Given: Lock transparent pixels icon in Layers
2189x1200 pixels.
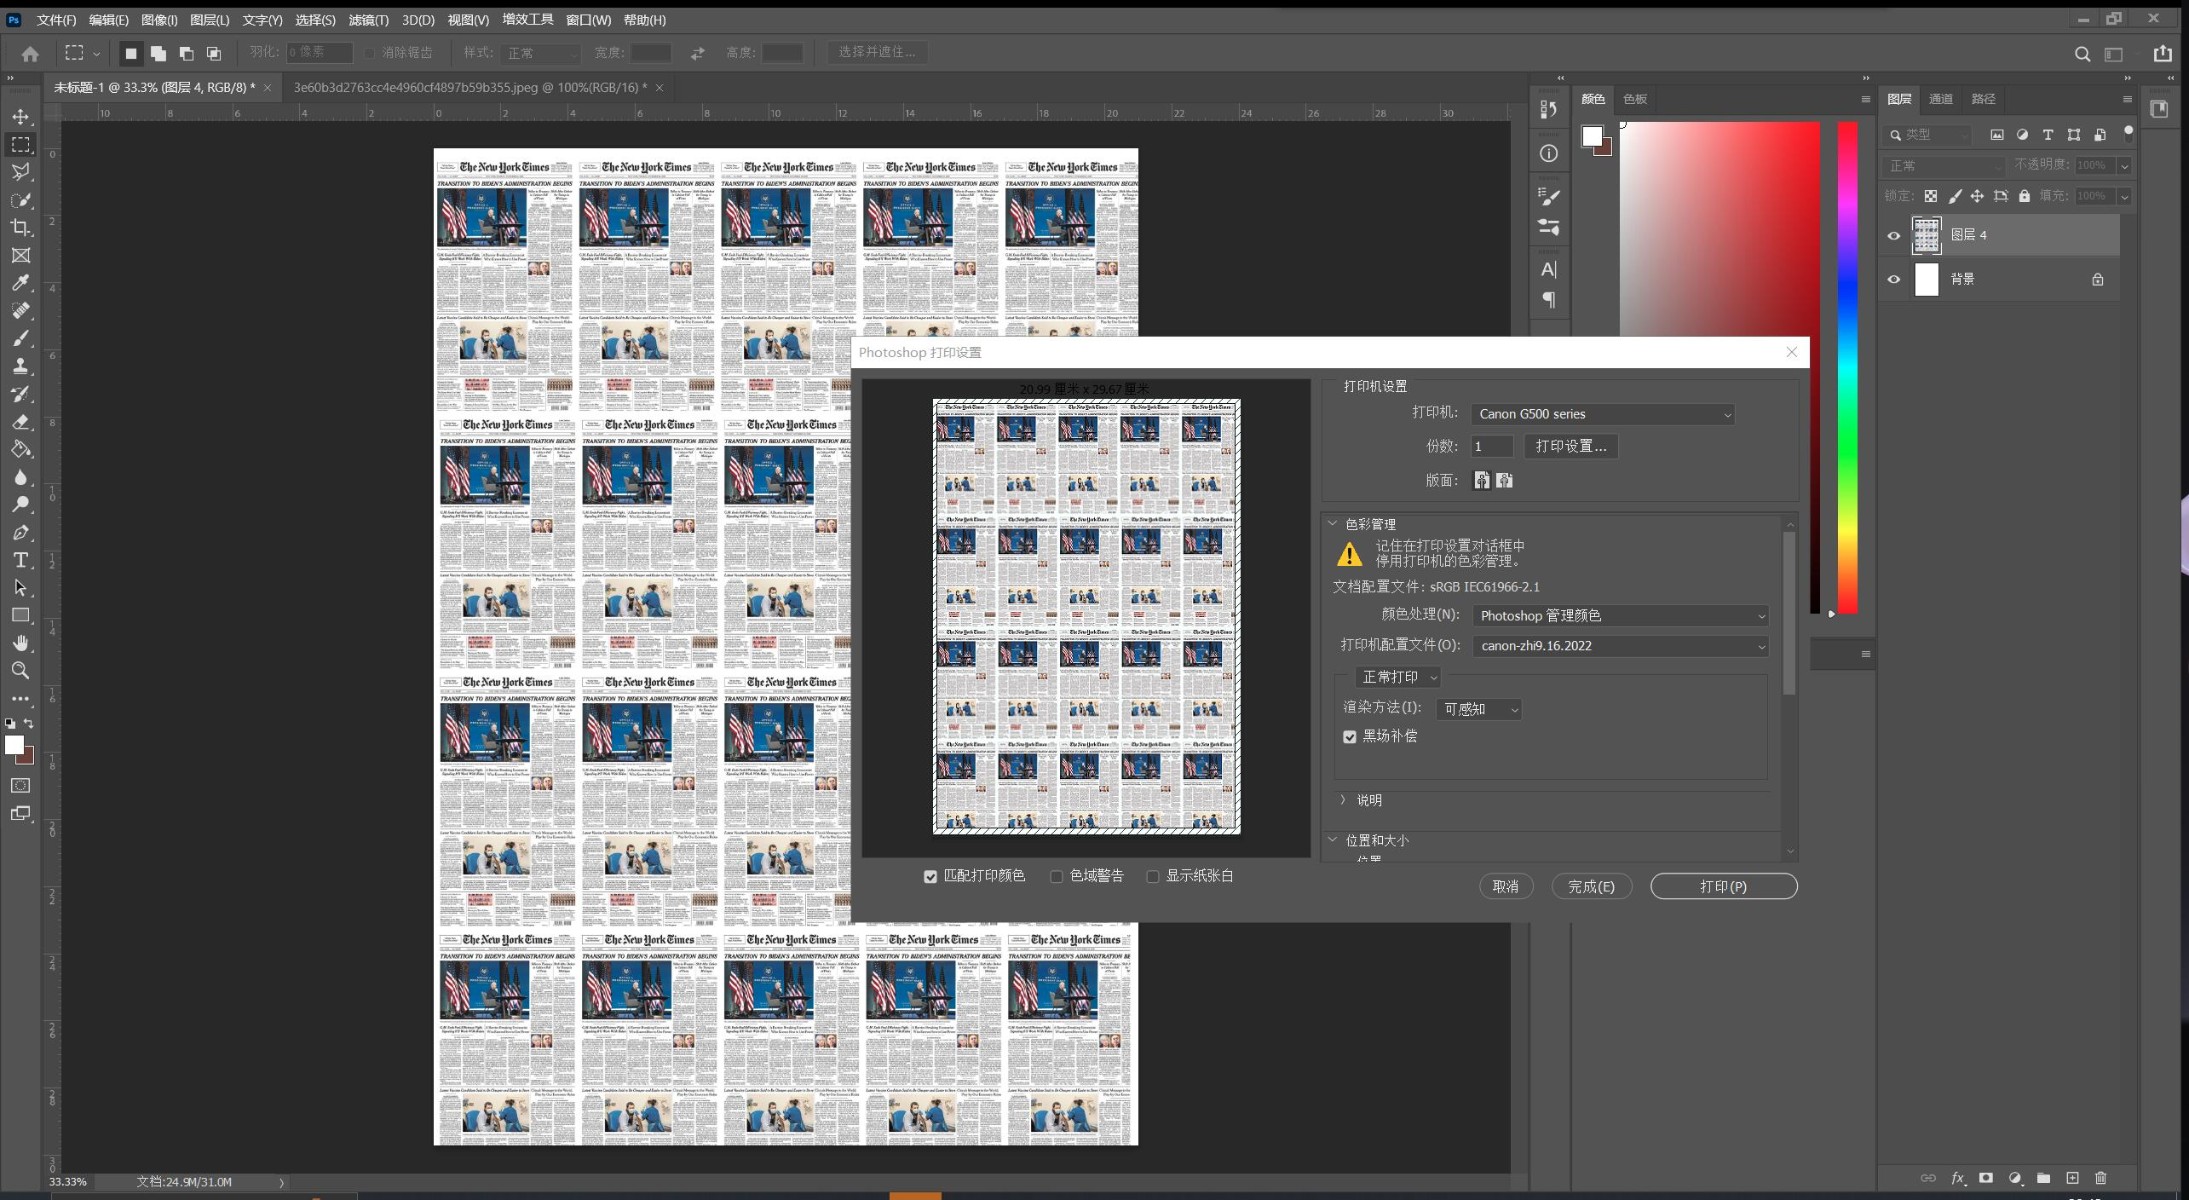Looking at the screenshot, I should [1931, 196].
